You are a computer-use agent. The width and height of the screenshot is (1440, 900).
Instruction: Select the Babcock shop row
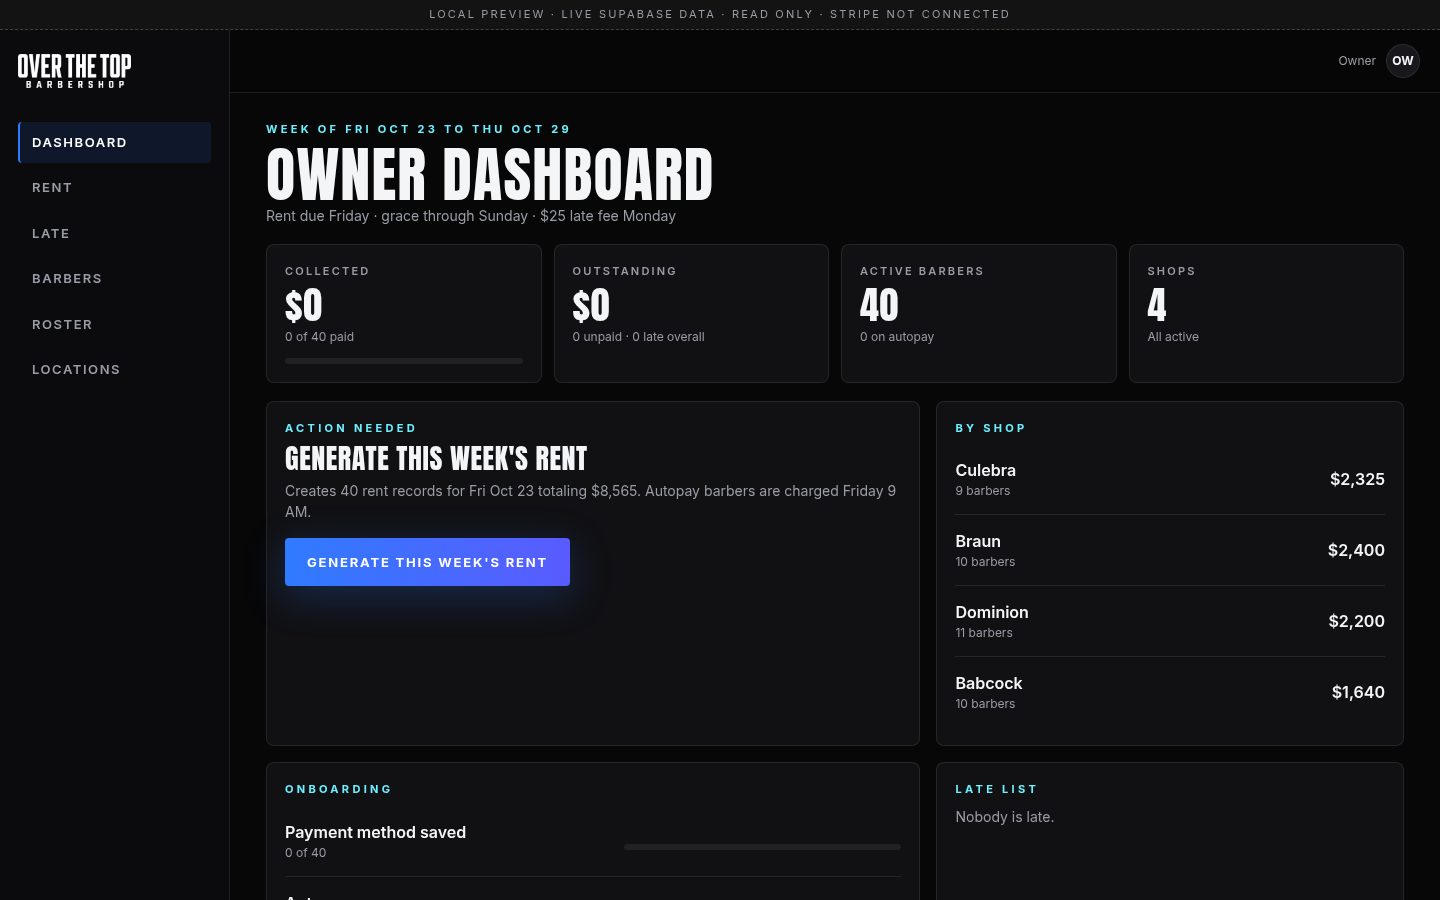pyautogui.click(x=1170, y=692)
